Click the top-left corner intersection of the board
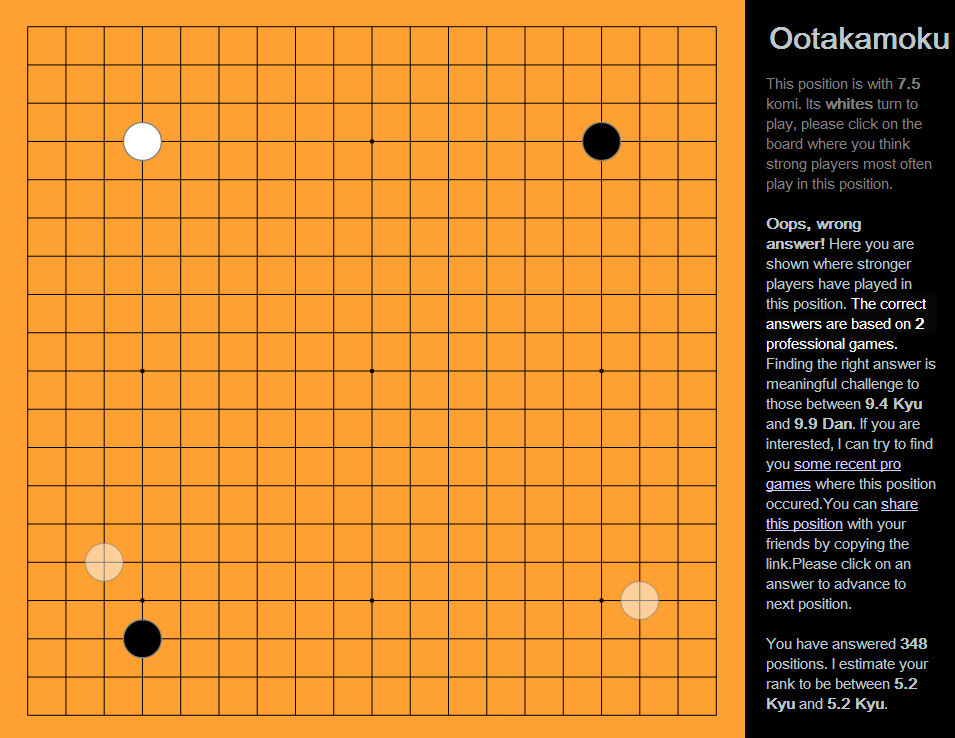The height and width of the screenshot is (738, 955). point(28,27)
